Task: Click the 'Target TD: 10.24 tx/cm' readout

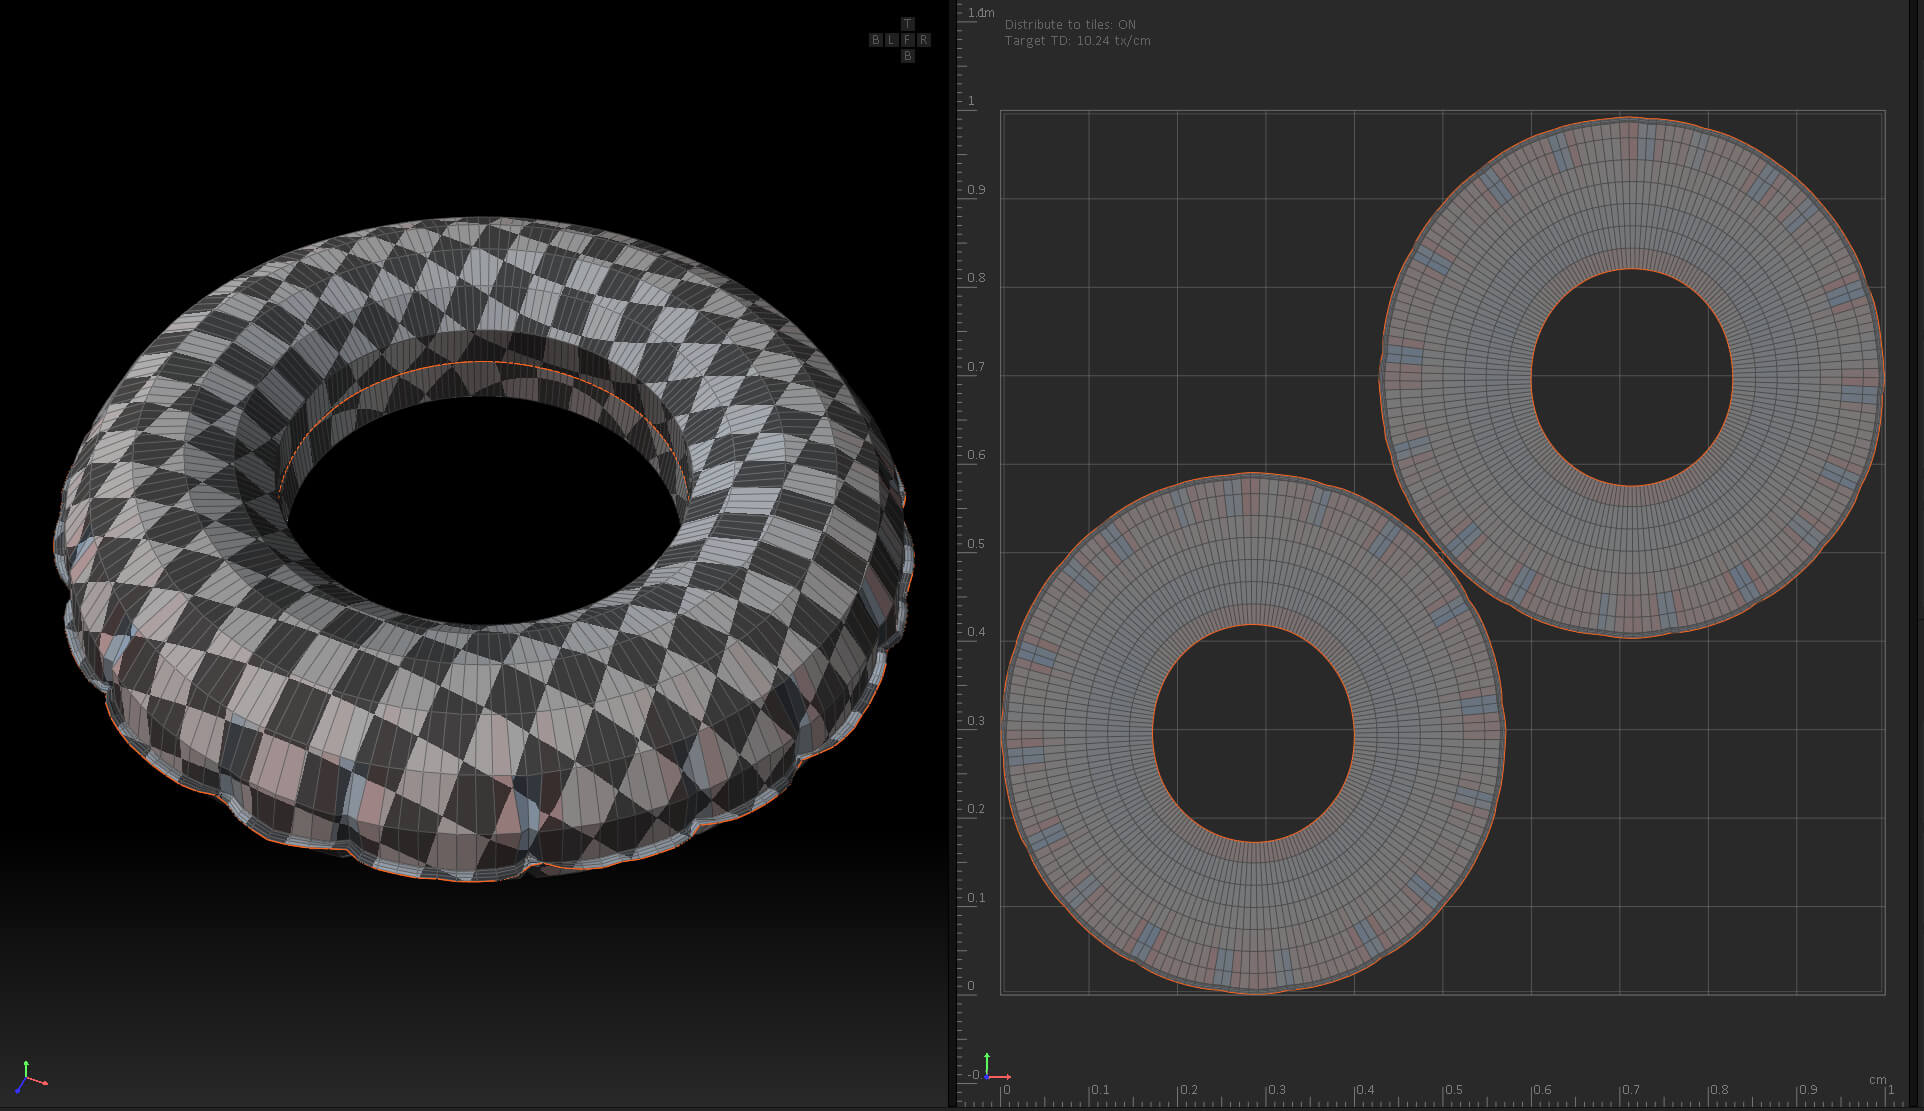Action: point(1077,41)
